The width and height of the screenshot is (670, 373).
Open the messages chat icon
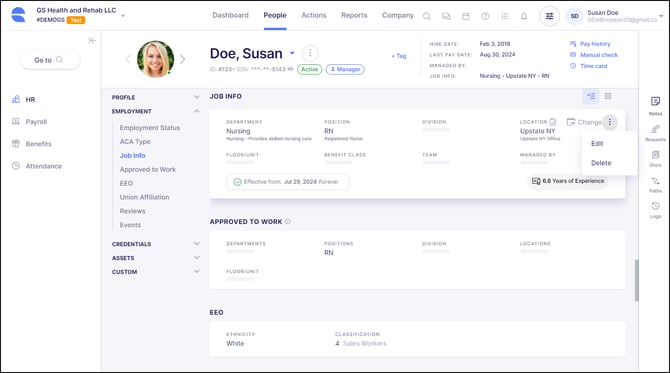pos(446,16)
